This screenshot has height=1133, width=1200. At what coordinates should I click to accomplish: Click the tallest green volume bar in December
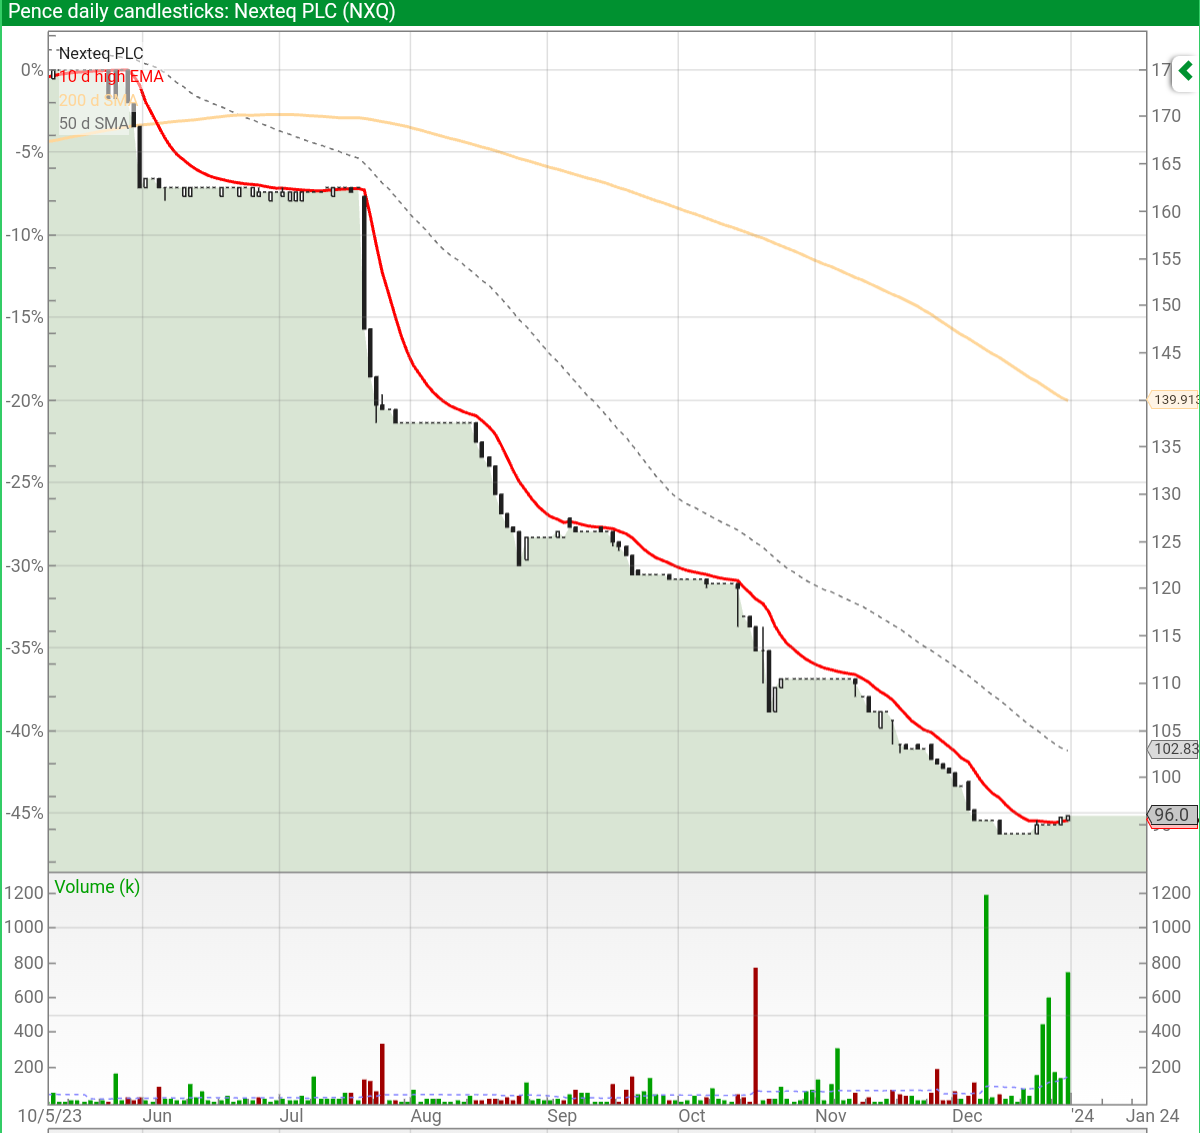[x=986, y=999]
